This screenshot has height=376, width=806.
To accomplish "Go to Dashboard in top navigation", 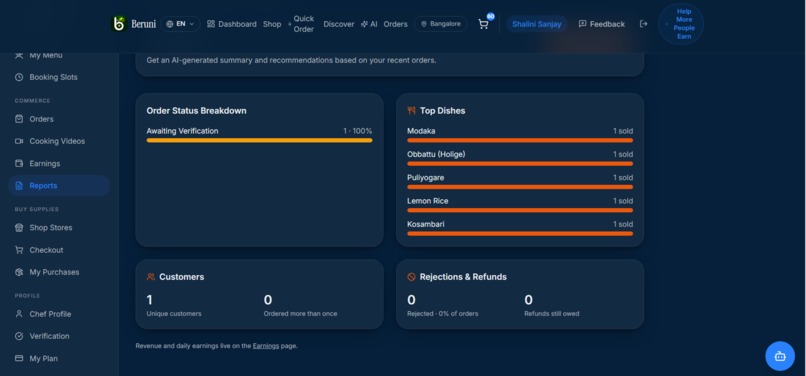I will point(231,24).
